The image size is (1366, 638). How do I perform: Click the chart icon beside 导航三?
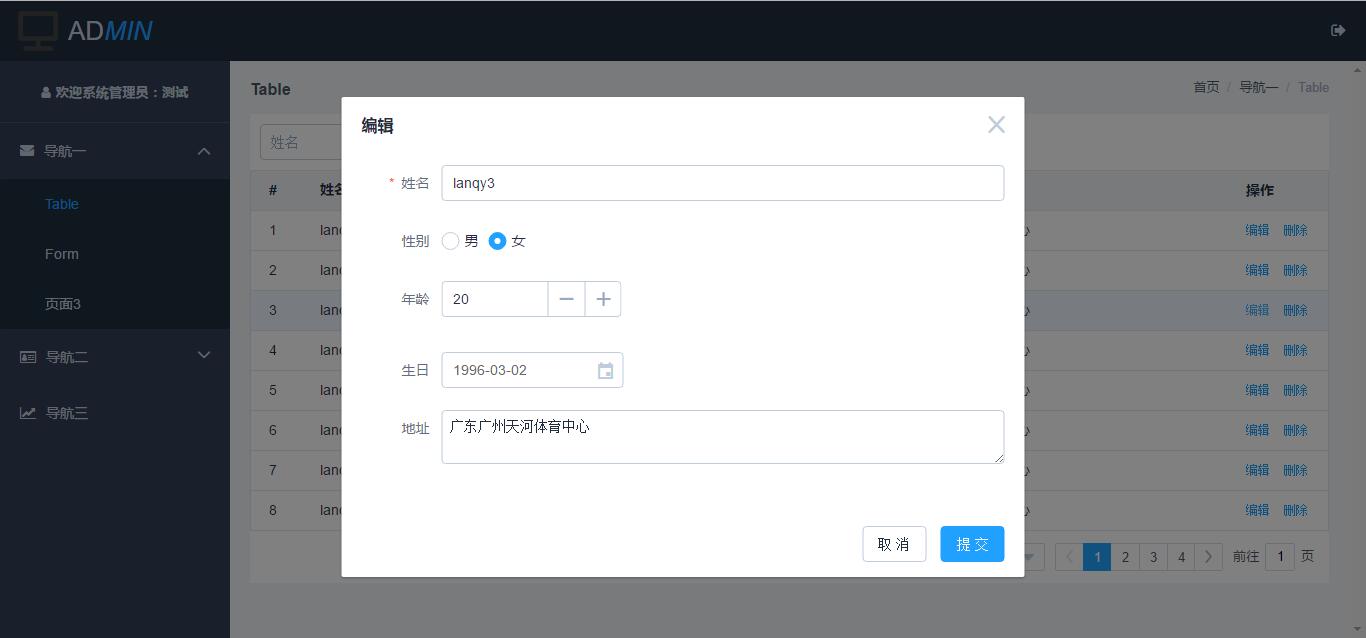pyautogui.click(x=28, y=413)
